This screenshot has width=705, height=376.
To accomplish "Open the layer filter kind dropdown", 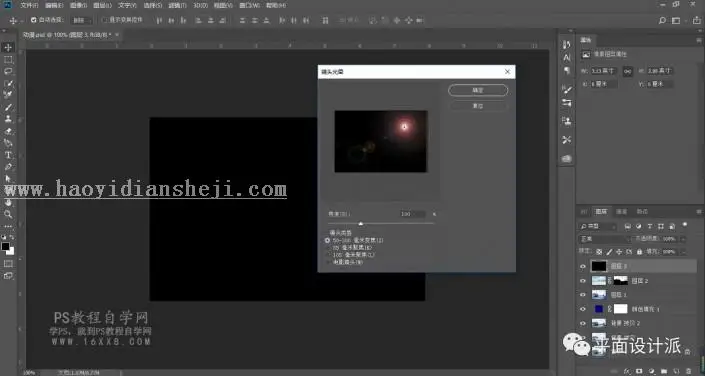I will (597, 226).
